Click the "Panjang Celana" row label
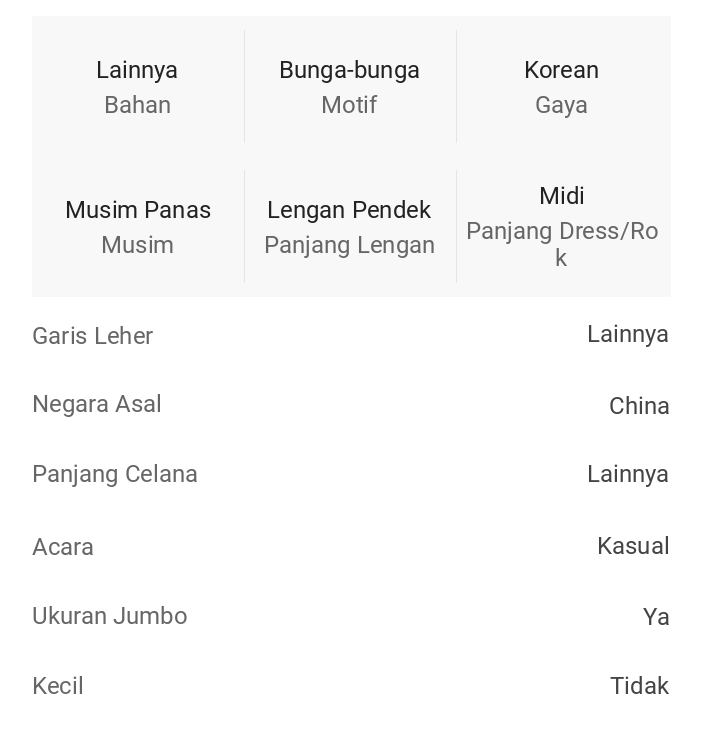The width and height of the screenshot is (702, 732). pos(115,474)
